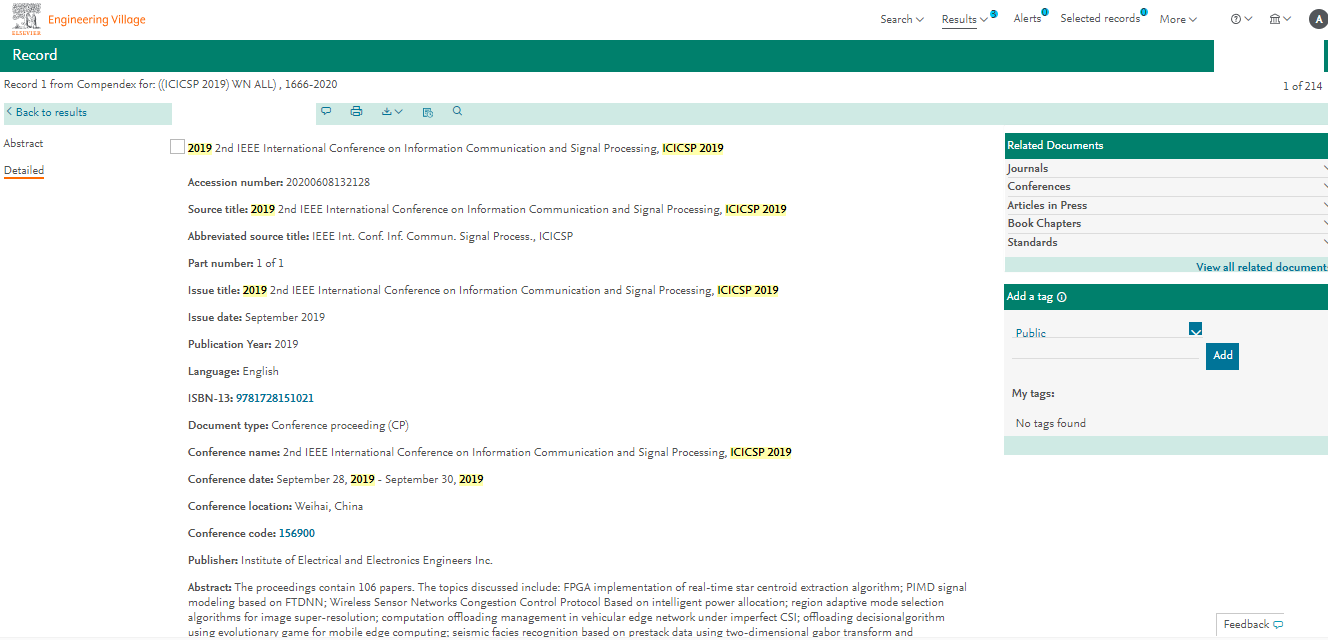Switch to the Abstract view tab

click(x=23, y=143)
